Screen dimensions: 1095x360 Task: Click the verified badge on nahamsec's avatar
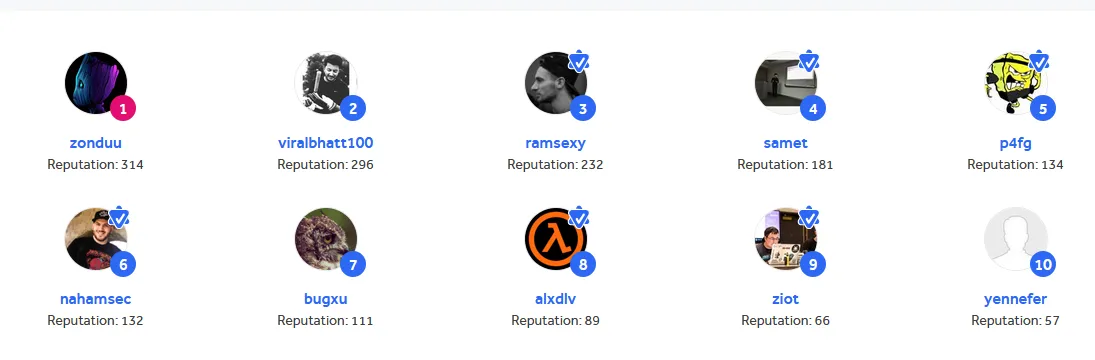point(119,218)
